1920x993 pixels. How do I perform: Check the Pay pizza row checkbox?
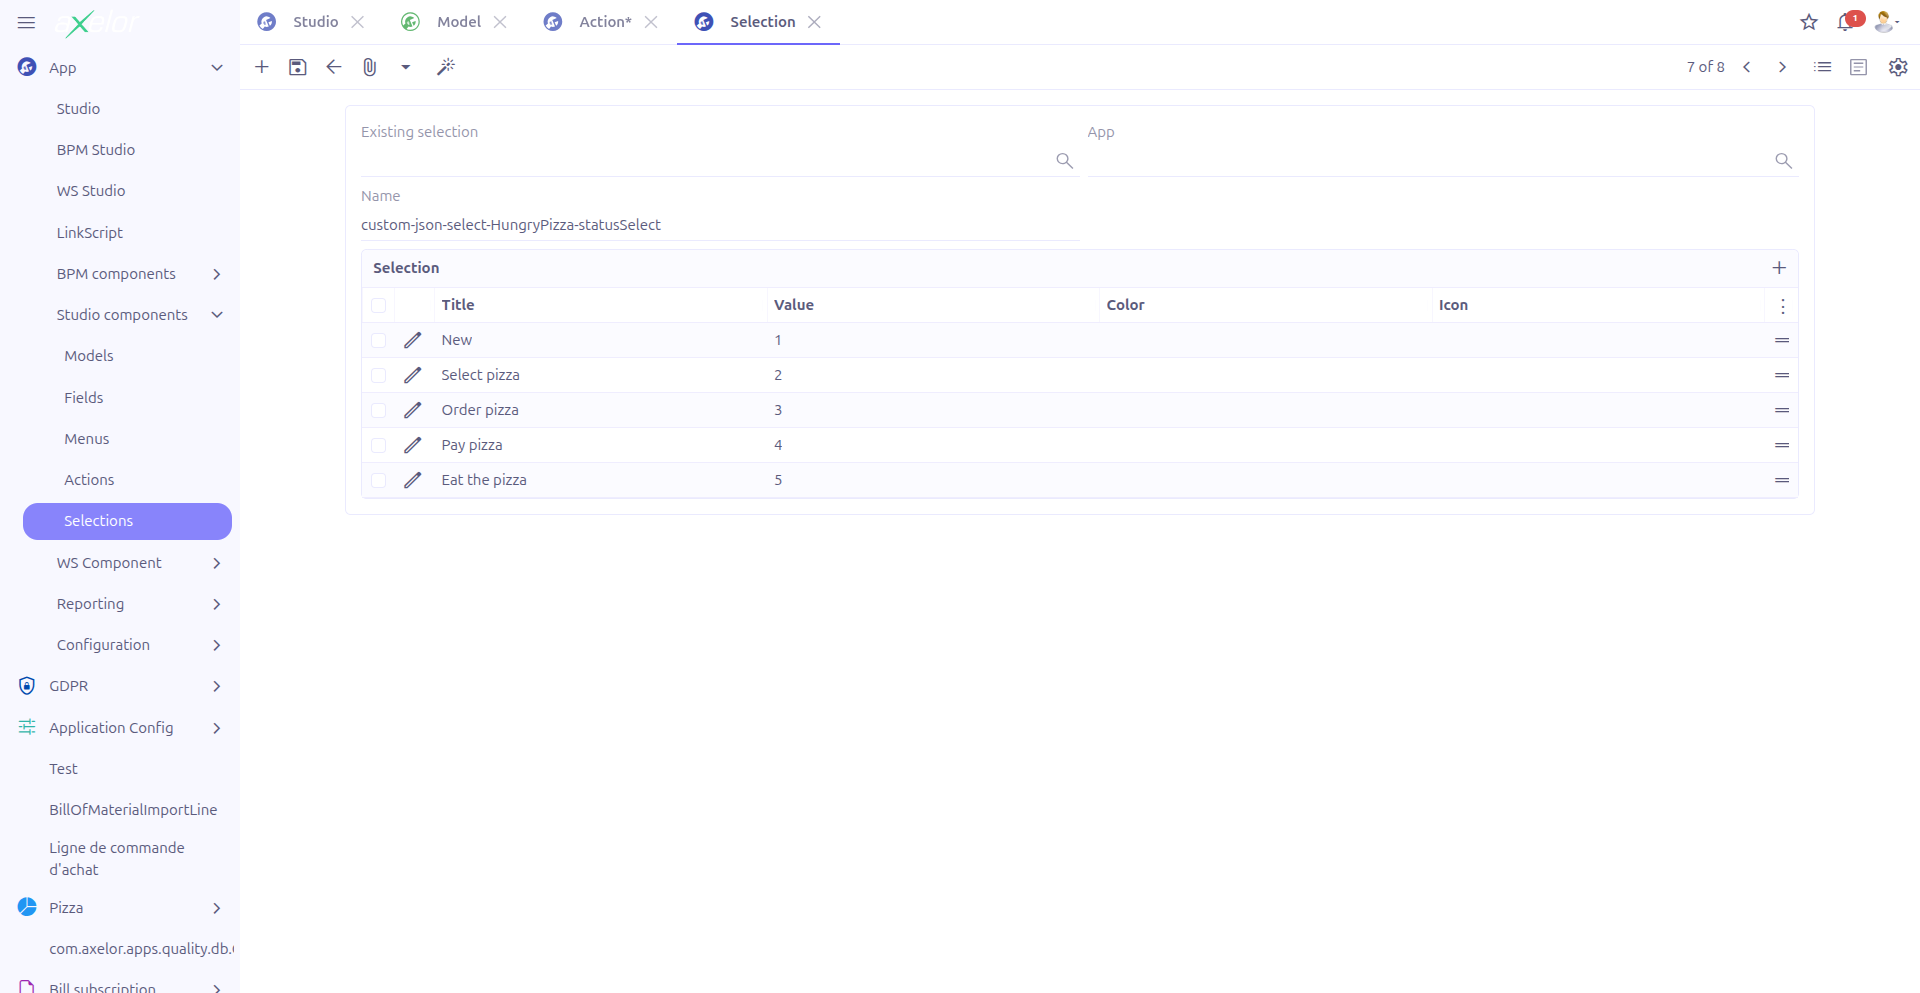point(378,445)
